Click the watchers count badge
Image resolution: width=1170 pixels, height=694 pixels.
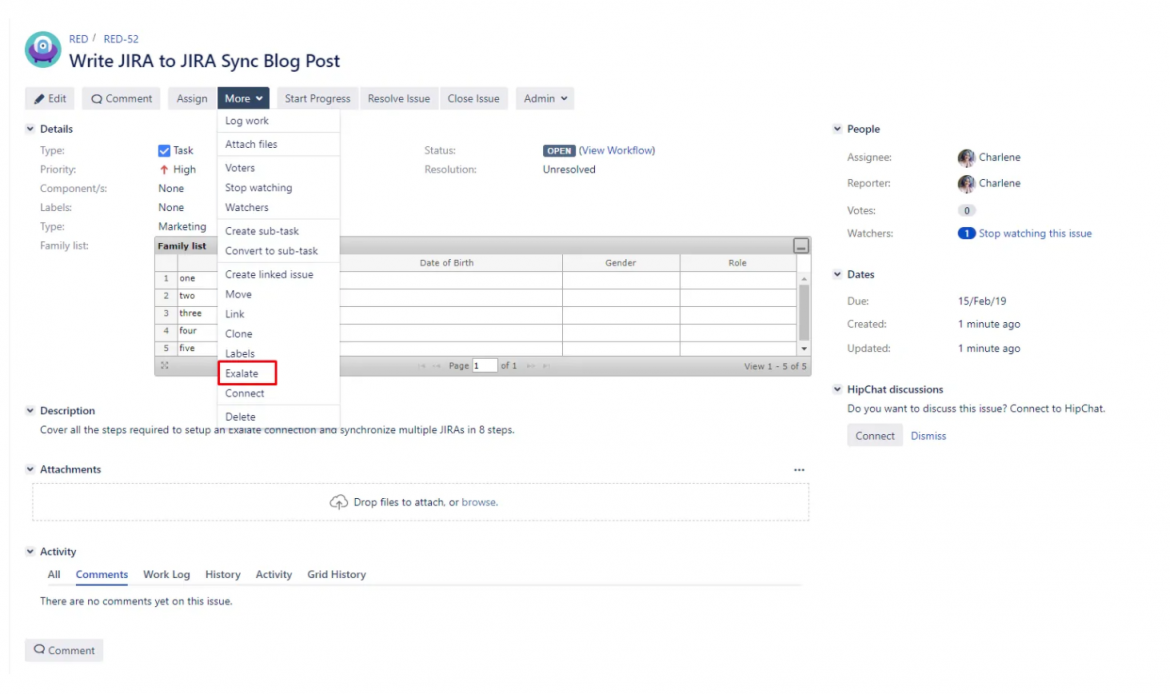pyautogui.click(x=966, y=234)
